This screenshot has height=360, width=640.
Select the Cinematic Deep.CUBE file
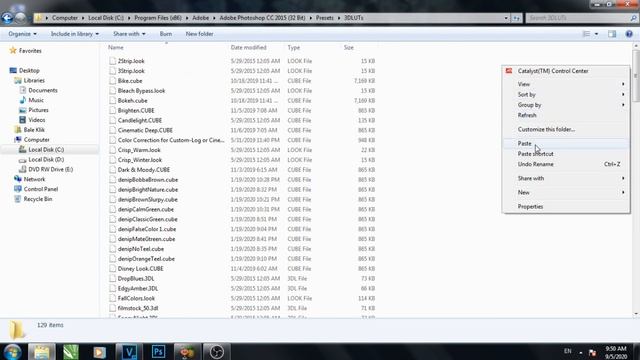tap(145, 130)
